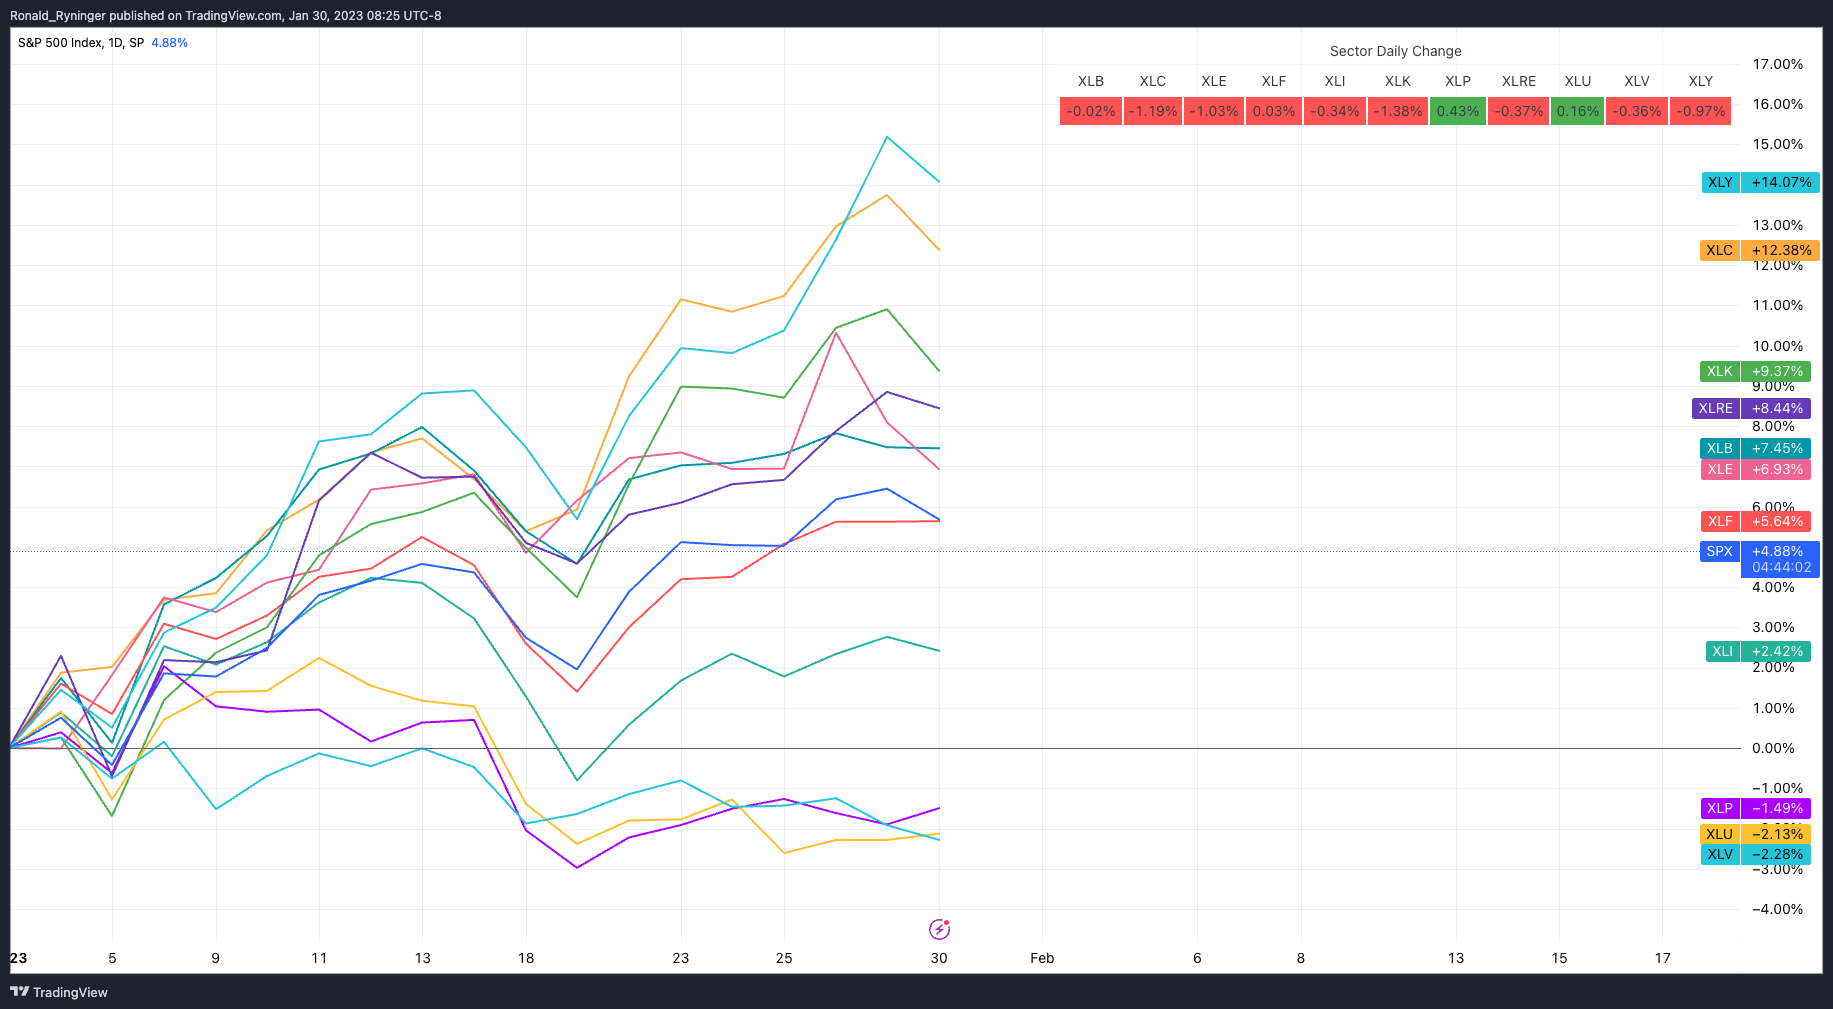The width and height of the screenshot is (1833, 1009).
Task: Click the green XLK +9.37% price label
Action: (x=1755, y=371)
